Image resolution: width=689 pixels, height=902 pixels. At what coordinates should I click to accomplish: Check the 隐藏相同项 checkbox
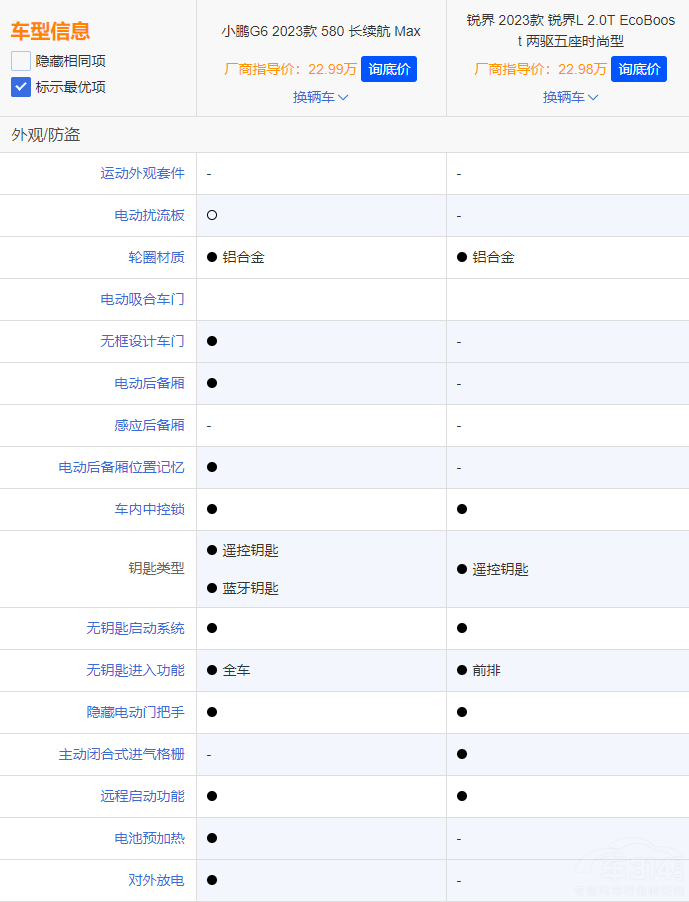click(21, 61)
